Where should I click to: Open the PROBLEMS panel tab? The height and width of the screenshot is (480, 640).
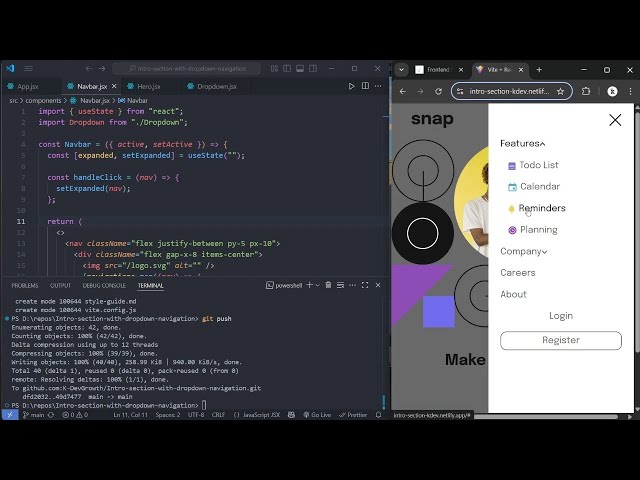point(25,285)
